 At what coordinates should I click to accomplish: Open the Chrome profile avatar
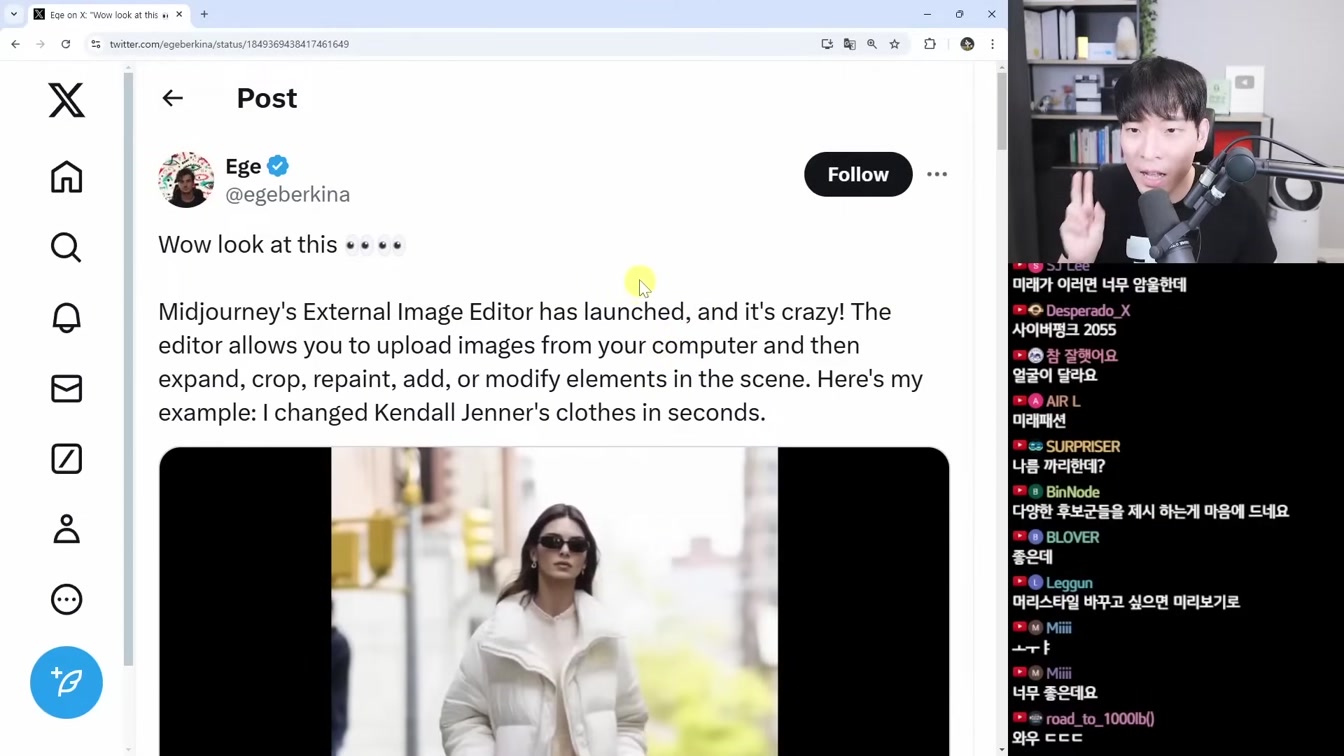coord(967,44)
